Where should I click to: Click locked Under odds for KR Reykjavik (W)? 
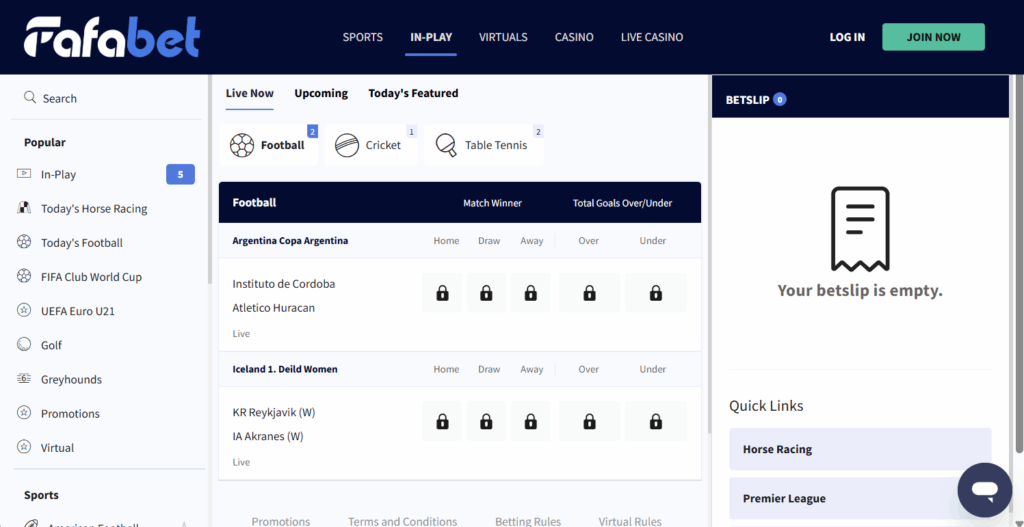[656, 421]
